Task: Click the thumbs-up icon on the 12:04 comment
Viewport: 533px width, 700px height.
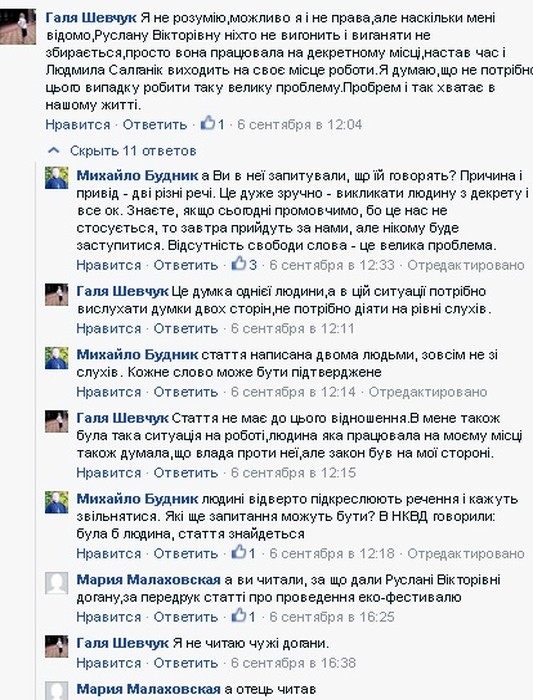Action: [x=208, y=123]
